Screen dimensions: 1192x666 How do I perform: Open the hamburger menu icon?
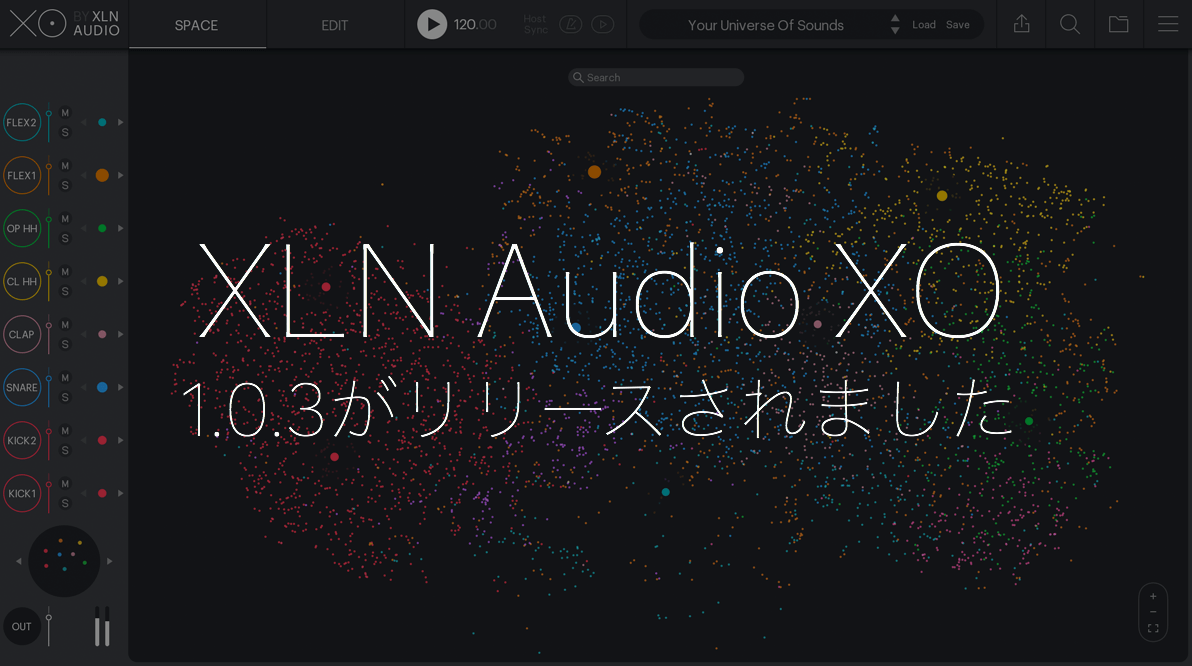[1167, 24]
